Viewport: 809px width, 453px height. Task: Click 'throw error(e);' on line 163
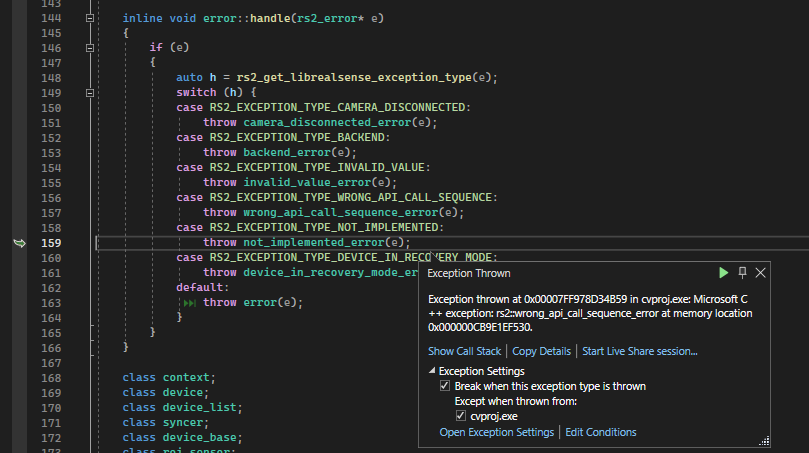[x=253, y=302]
